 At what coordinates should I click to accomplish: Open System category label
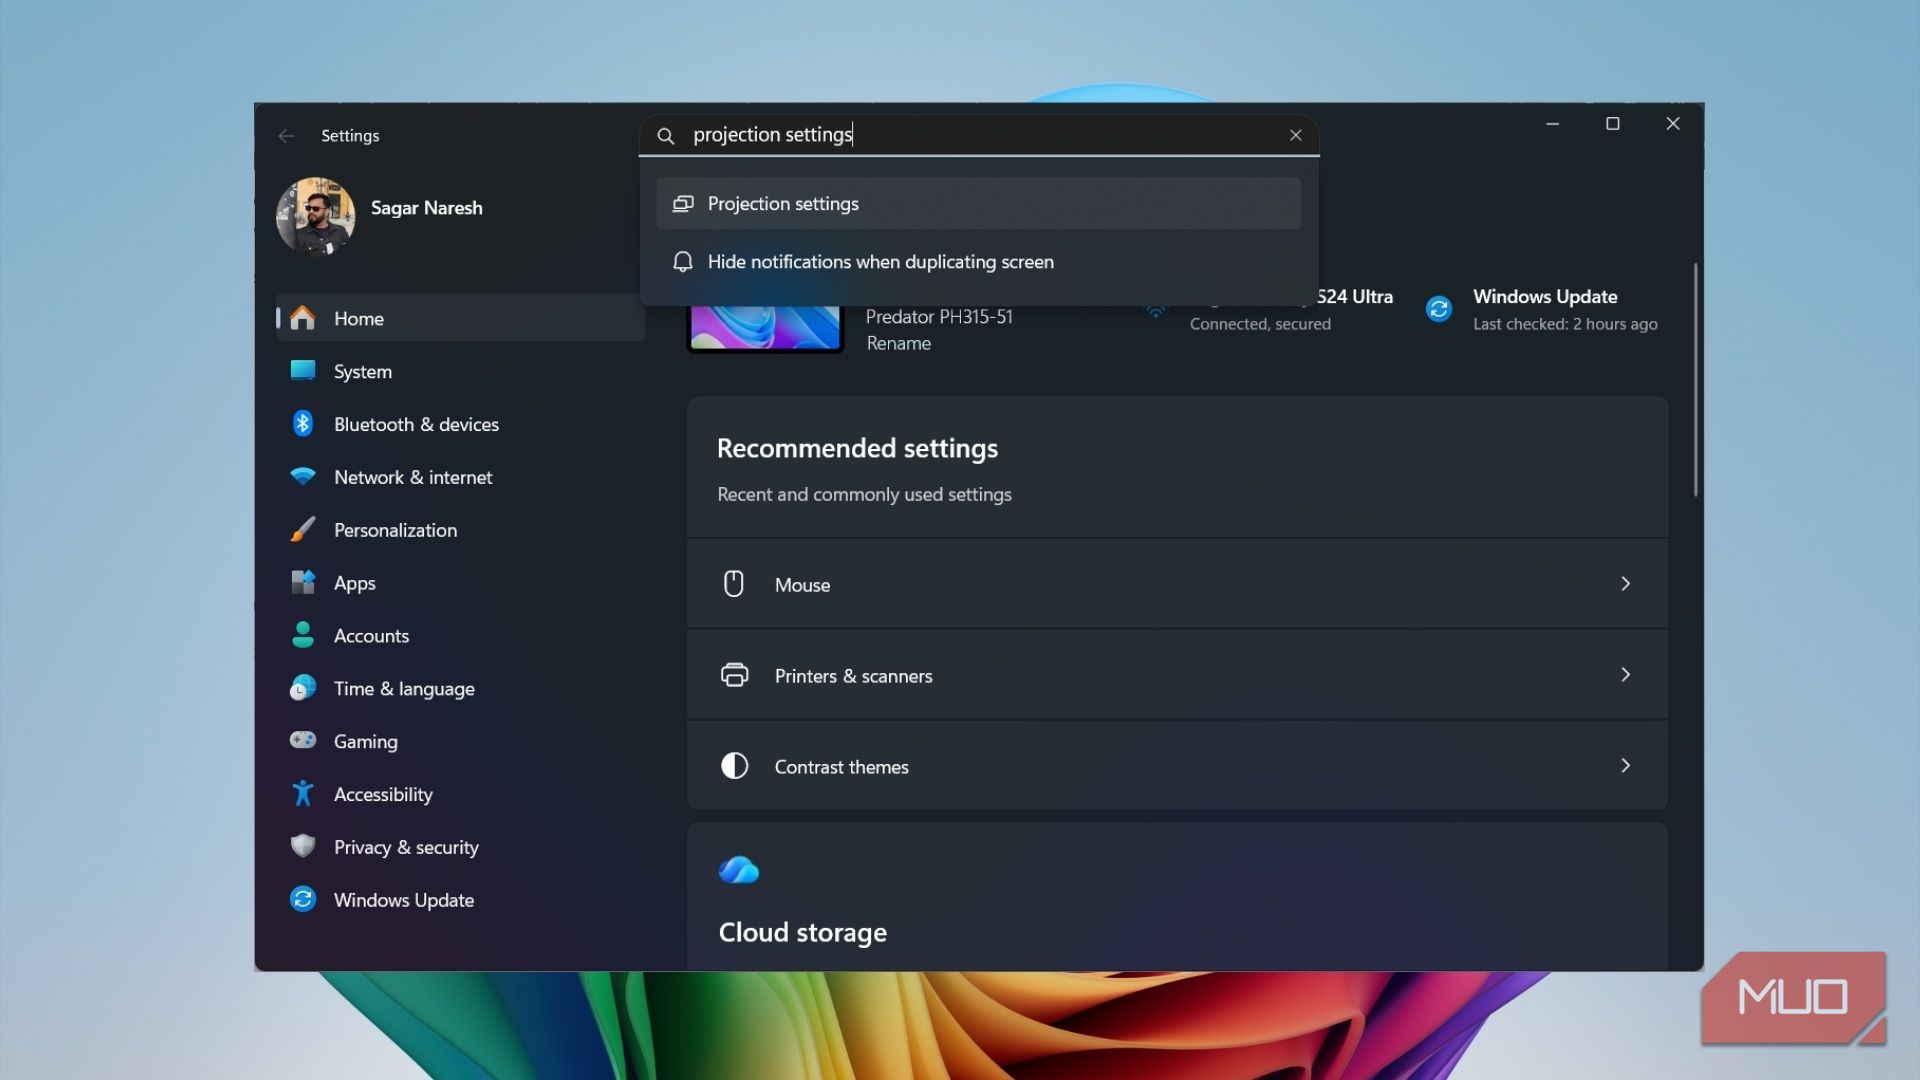tap(363, 372)
